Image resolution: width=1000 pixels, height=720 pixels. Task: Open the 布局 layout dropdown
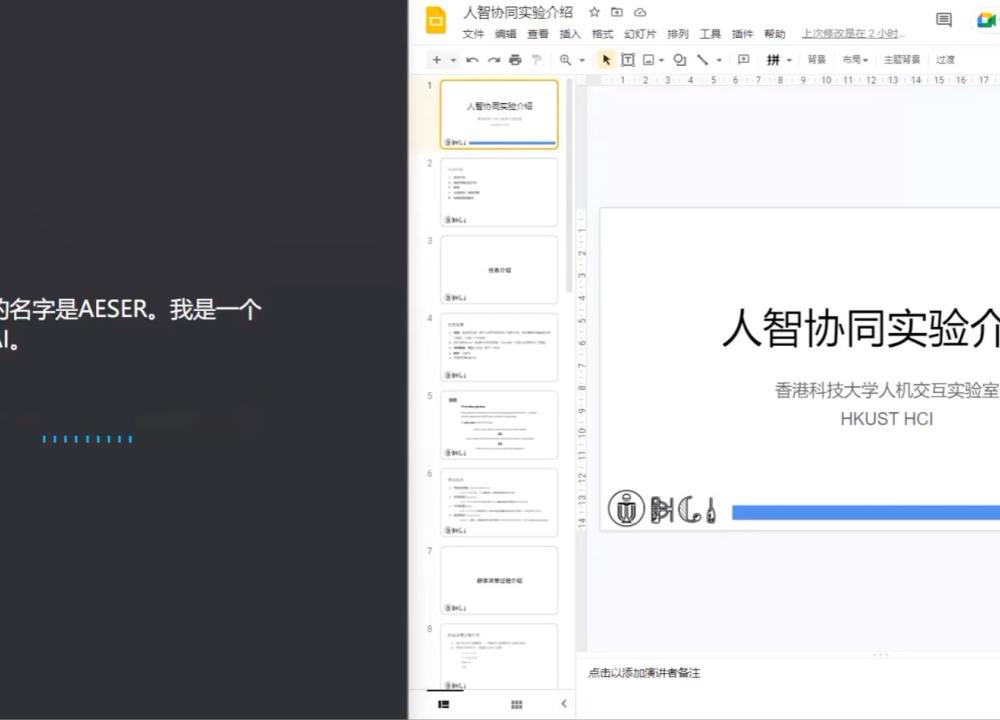854,60
